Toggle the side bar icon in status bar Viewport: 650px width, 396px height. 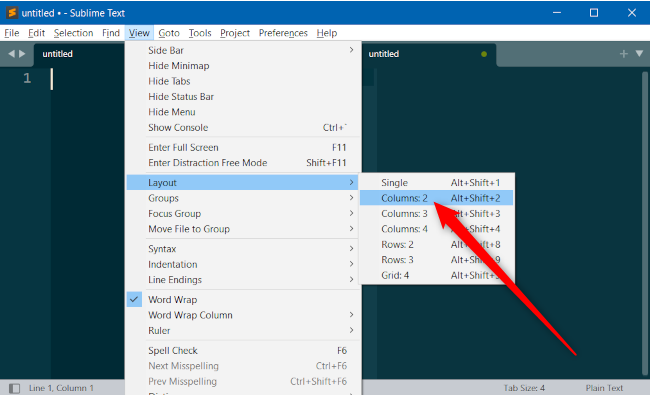point(15,388)
